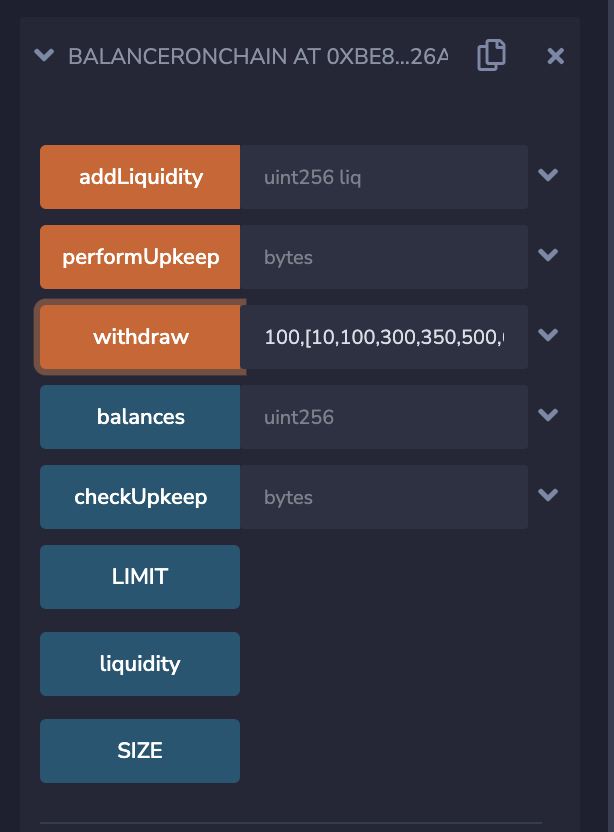Remove BalancerOnchain from deployed contracts via X
The image size is (614, 832).
555,56
